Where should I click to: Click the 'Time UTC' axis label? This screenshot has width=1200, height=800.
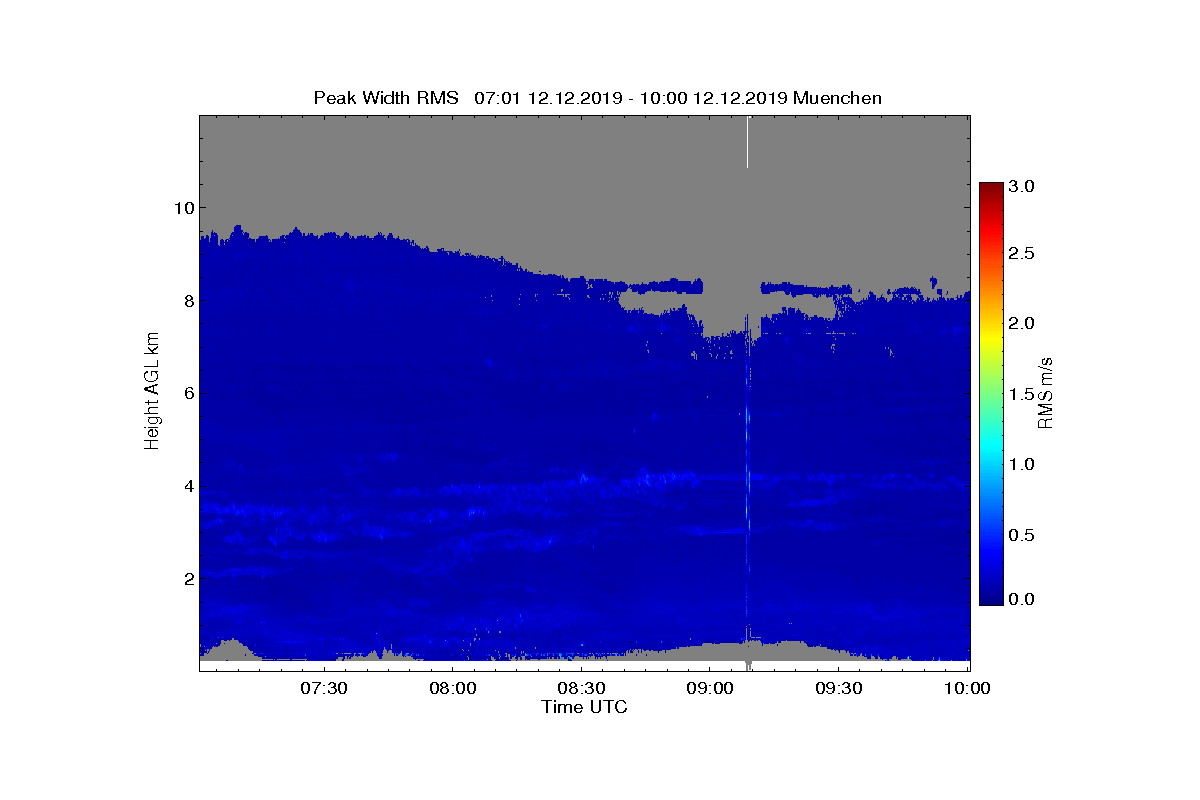pos(584,707)
